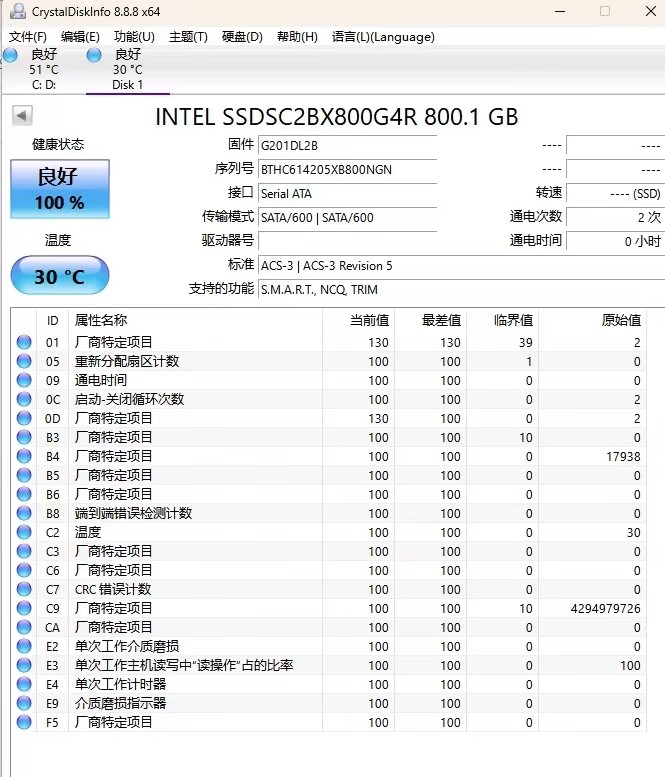665x777 pixels.
Task: Select the C: D: disk status orb
Action: point(10,55)
